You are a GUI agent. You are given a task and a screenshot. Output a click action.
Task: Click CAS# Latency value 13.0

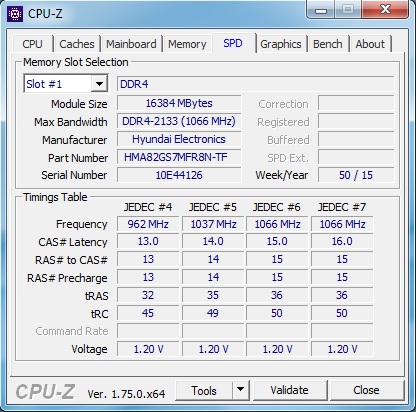click(x=148, y=241)
